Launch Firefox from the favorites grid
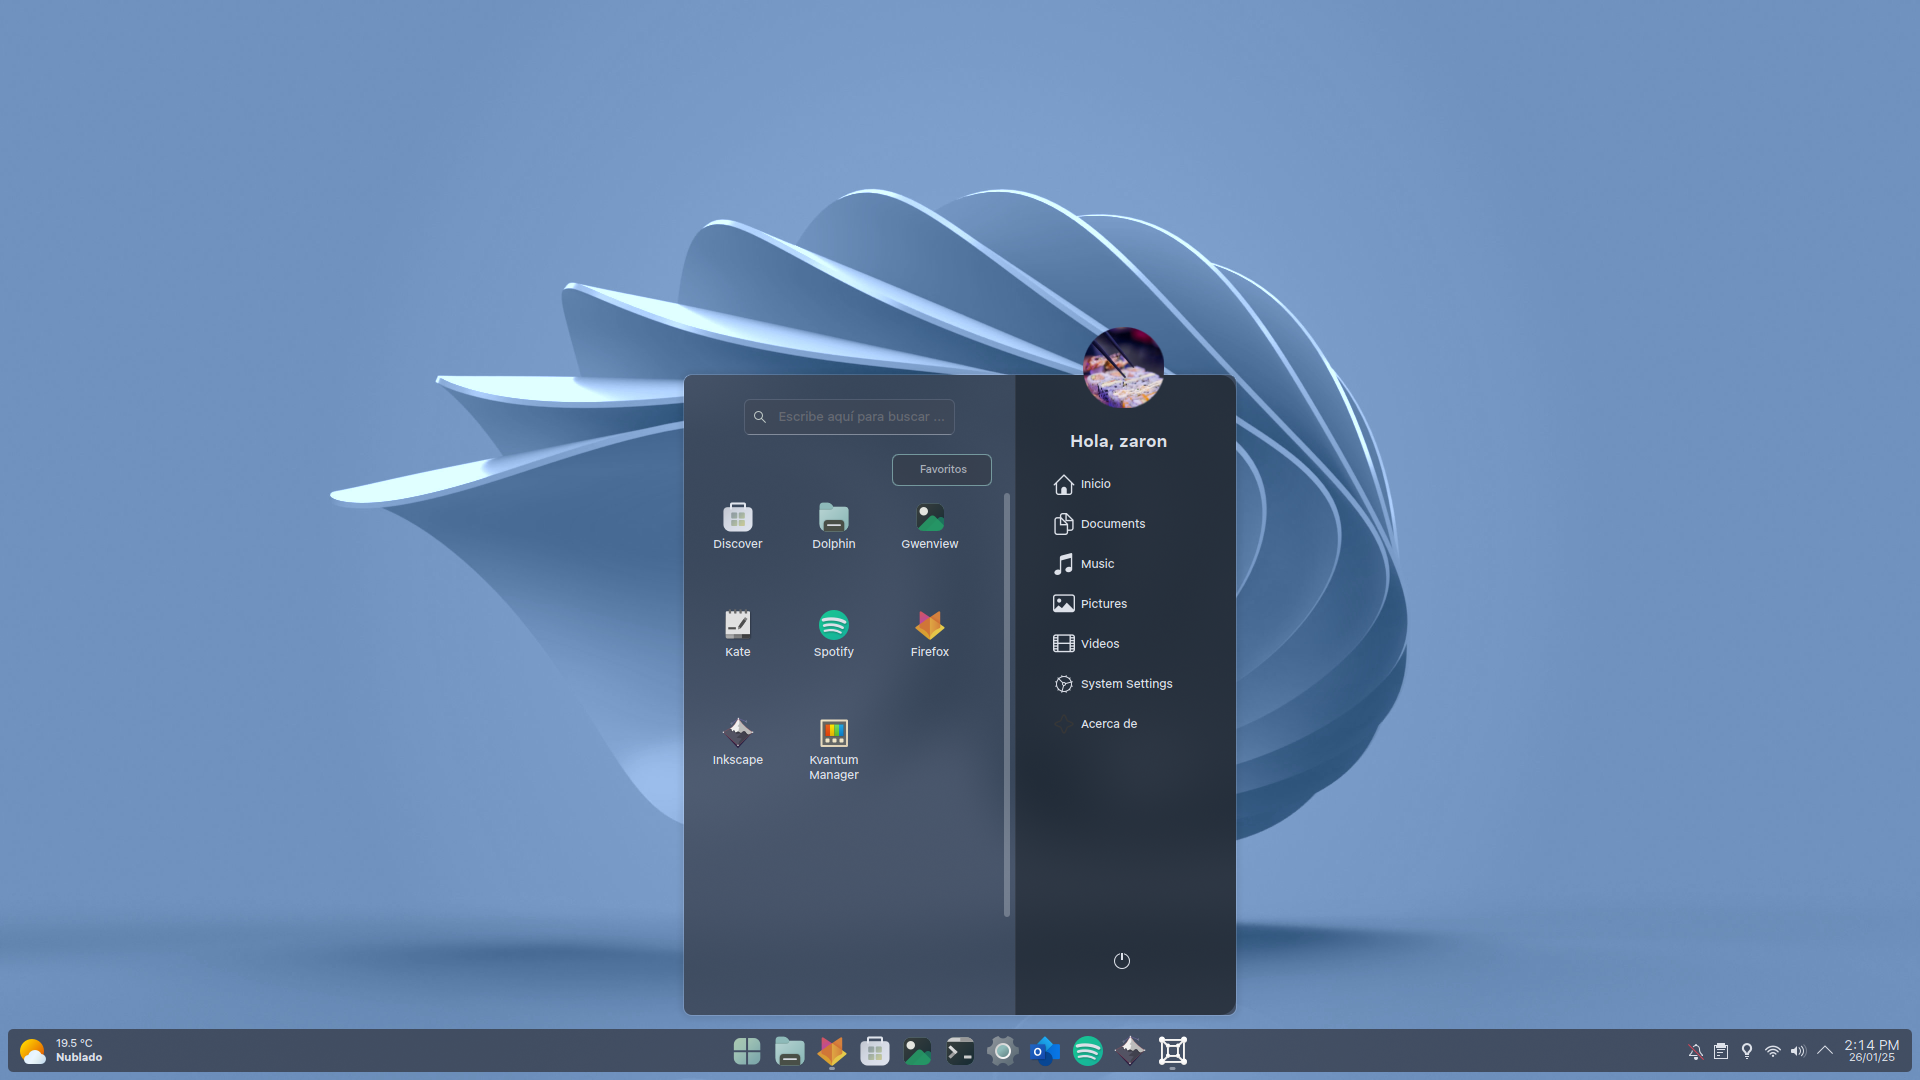The image size is (1920, 1080). 929,634
